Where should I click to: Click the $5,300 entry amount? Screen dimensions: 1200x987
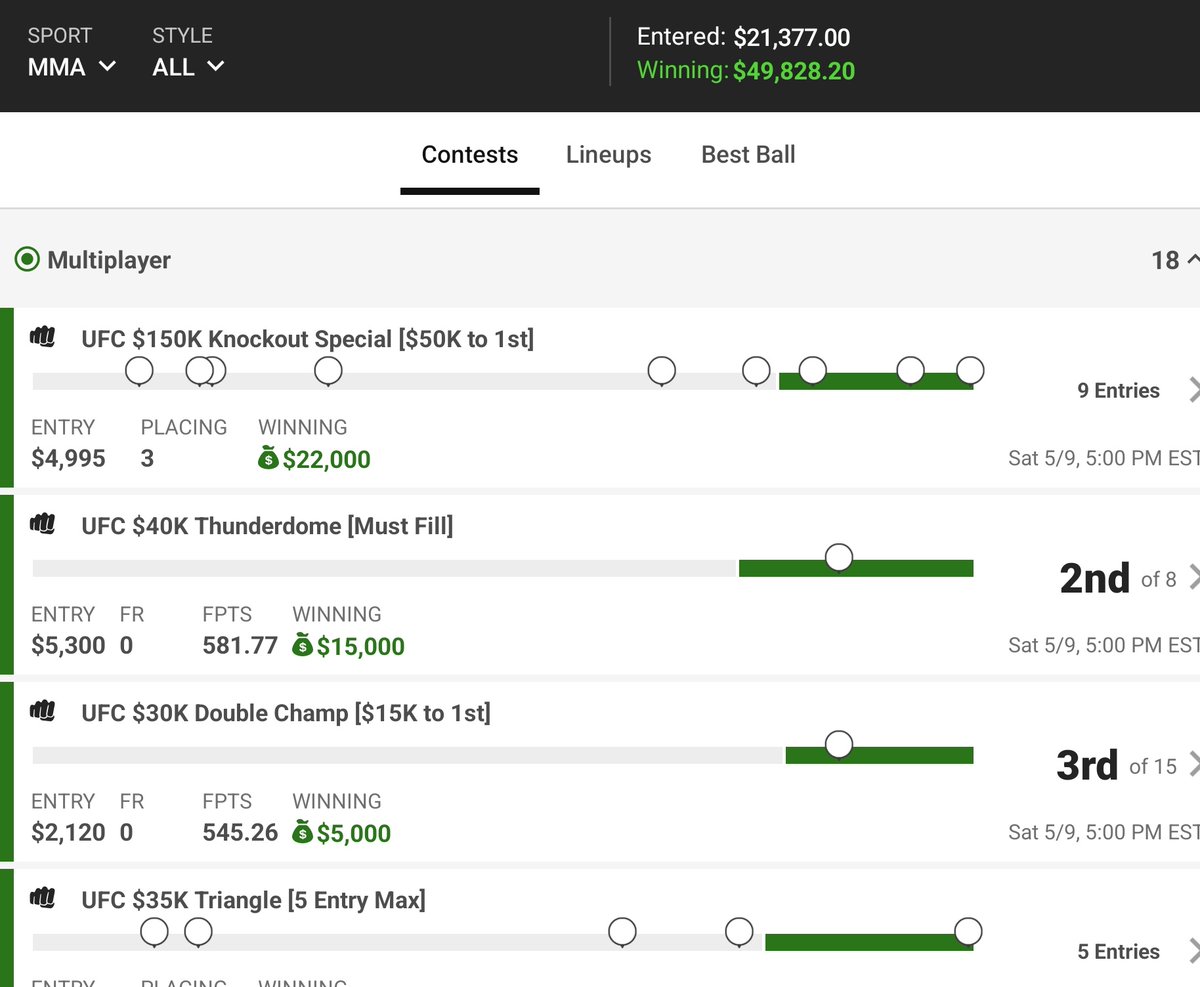68,646
